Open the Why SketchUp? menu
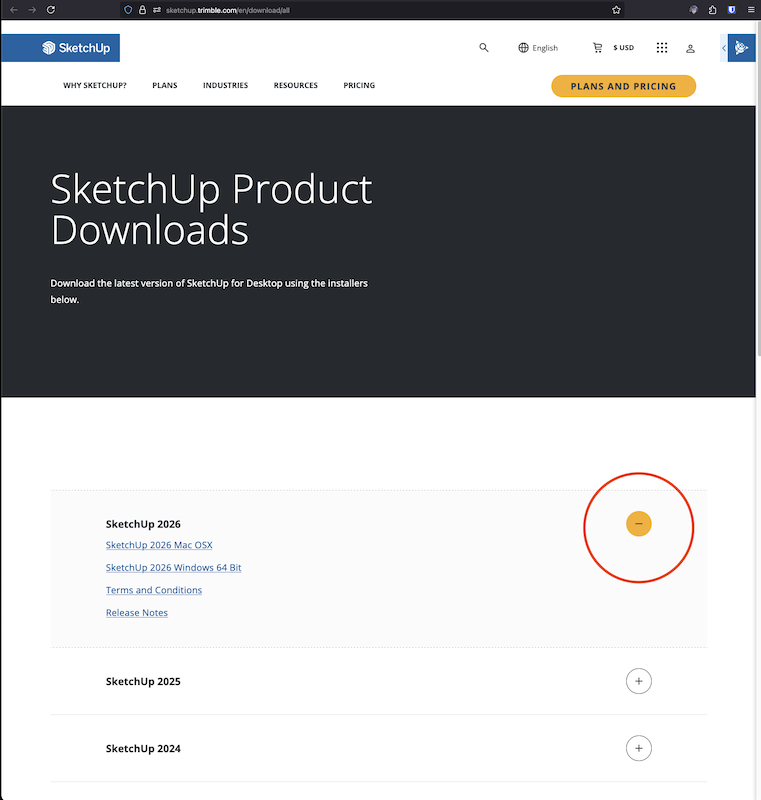Viewport: 761px width, 800px height. click(x=95, y=86)
